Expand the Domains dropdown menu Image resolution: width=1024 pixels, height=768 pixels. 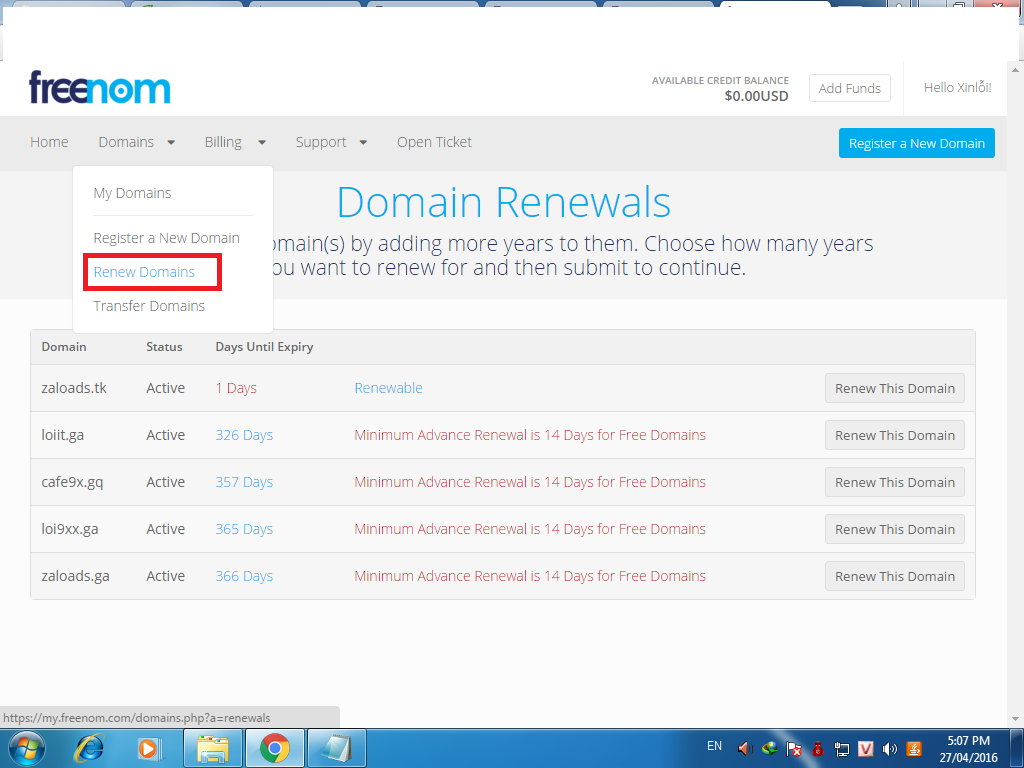point(136,142)
